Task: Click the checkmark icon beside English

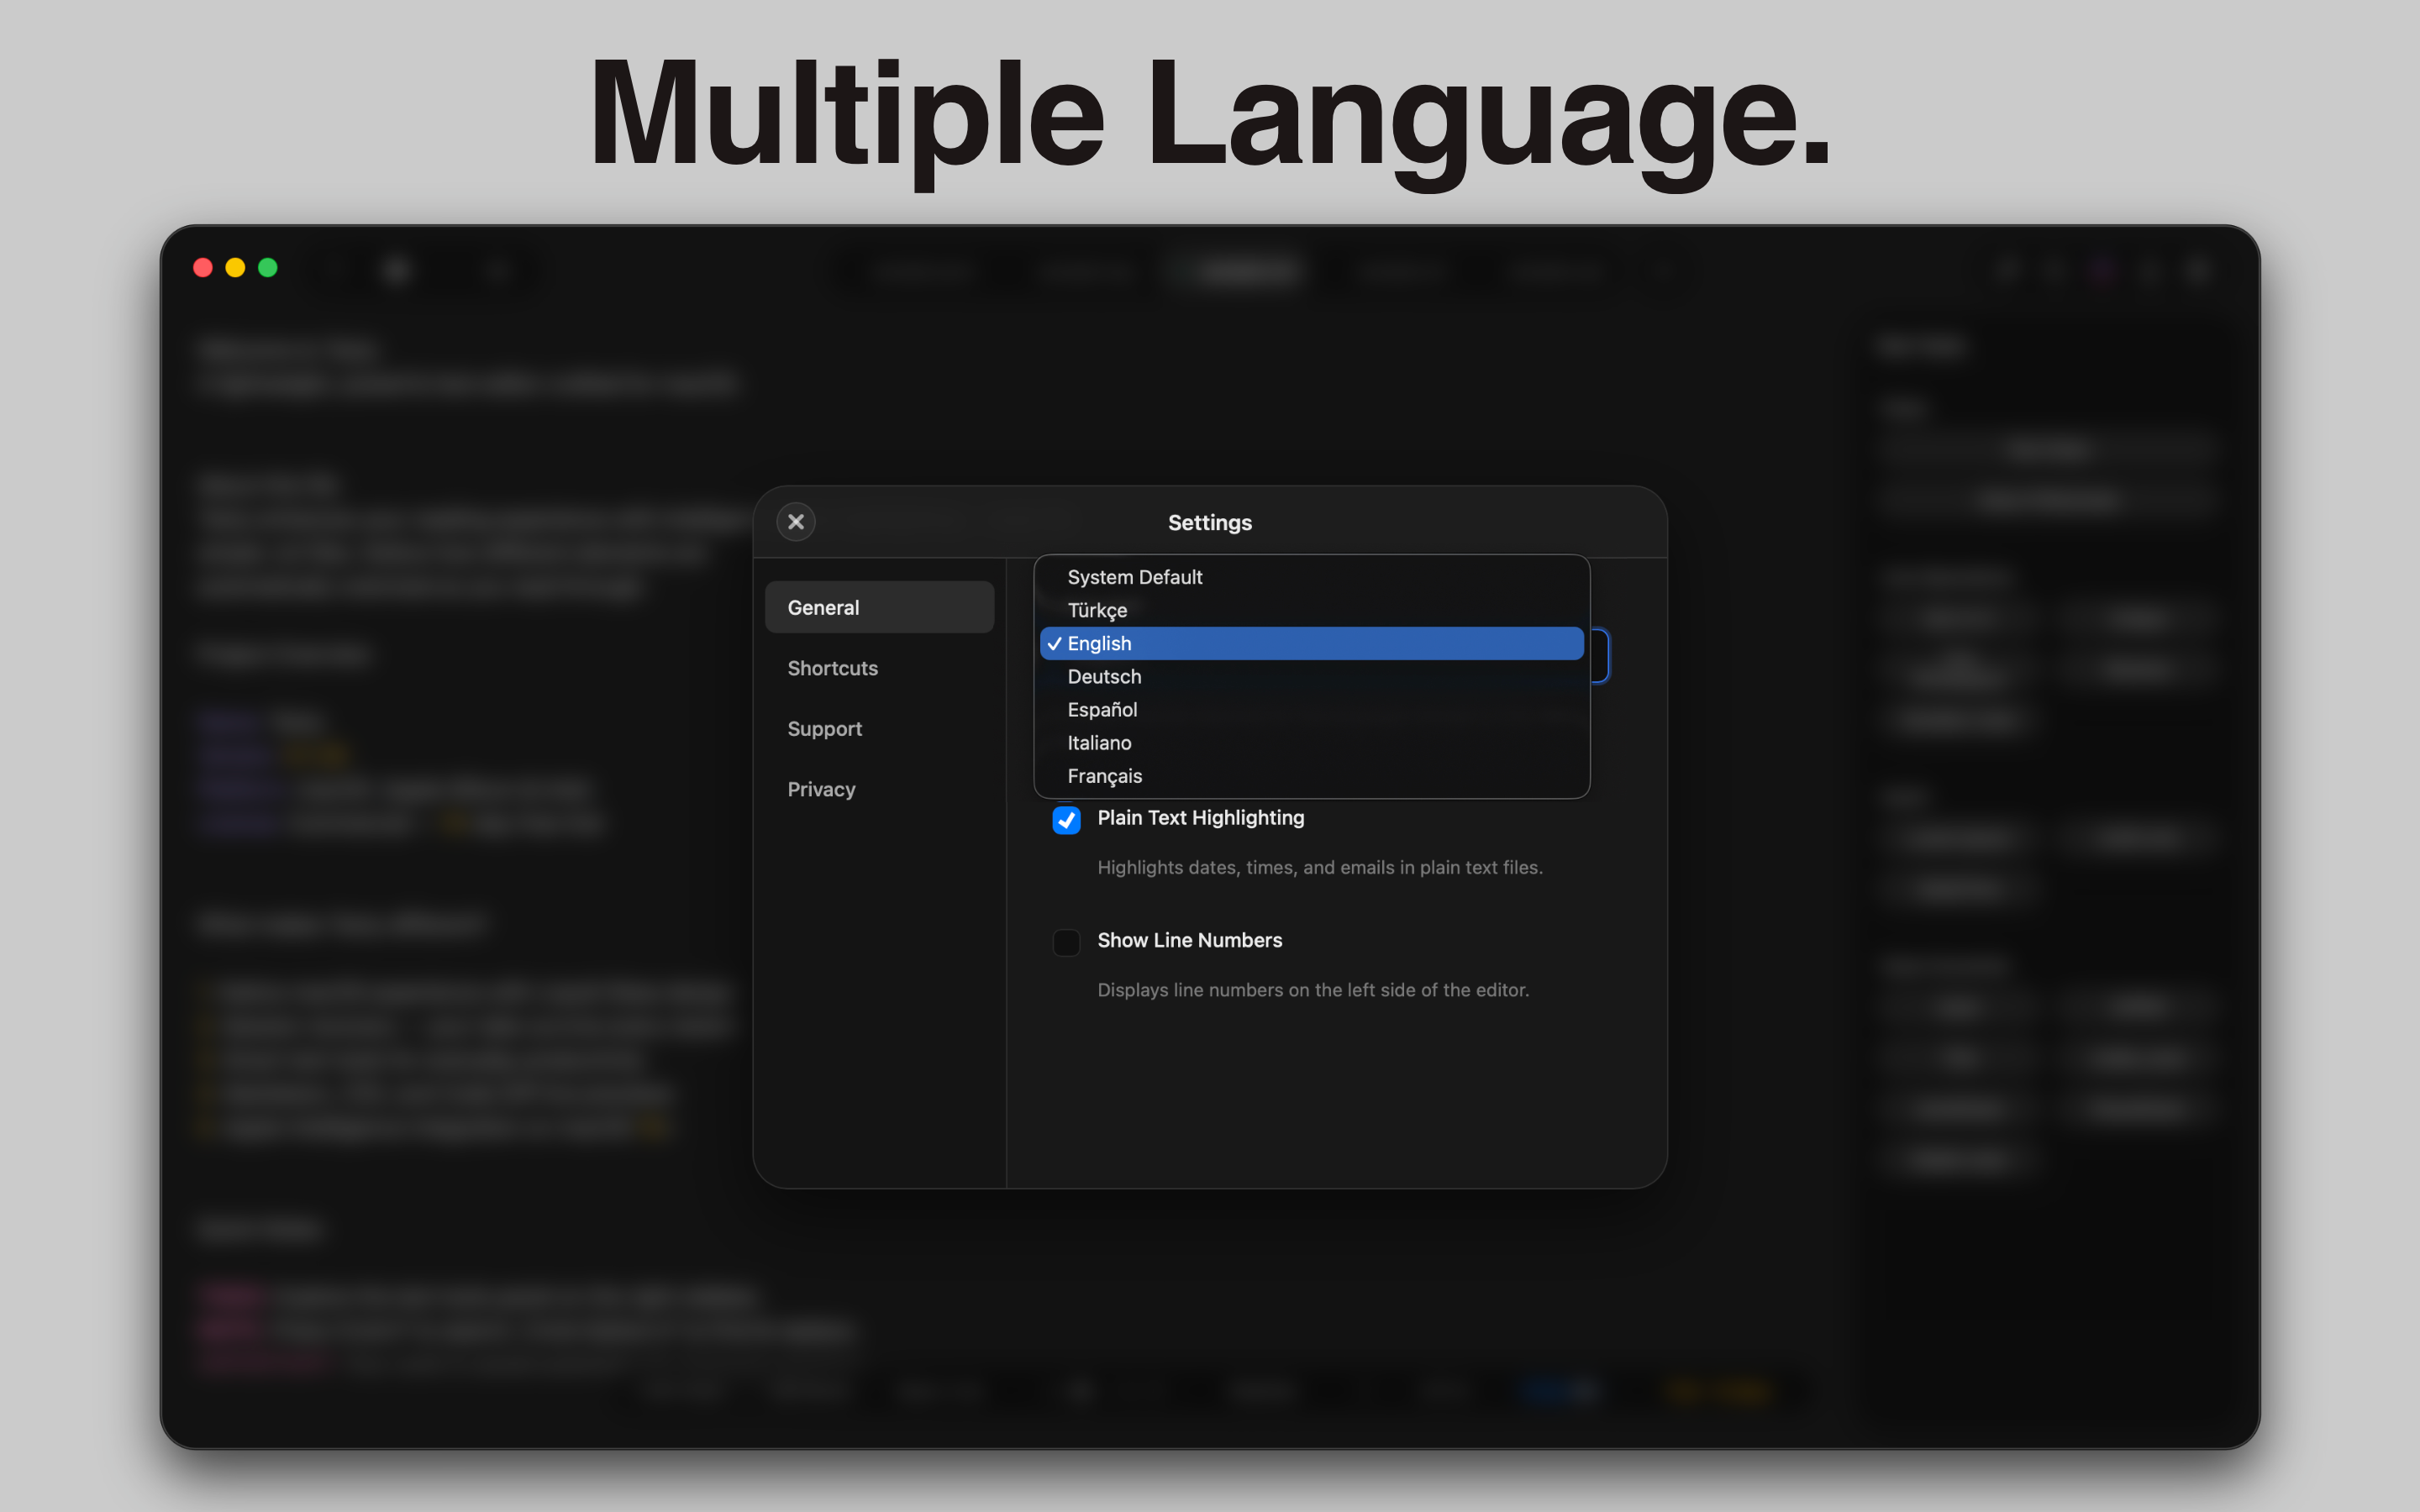Action: click(1055, 643)
